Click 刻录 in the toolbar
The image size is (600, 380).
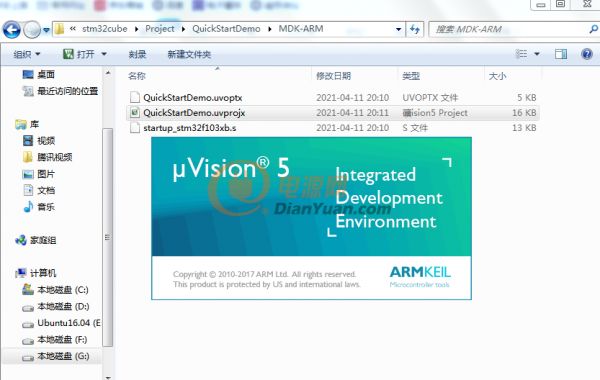tap(137, 54)
